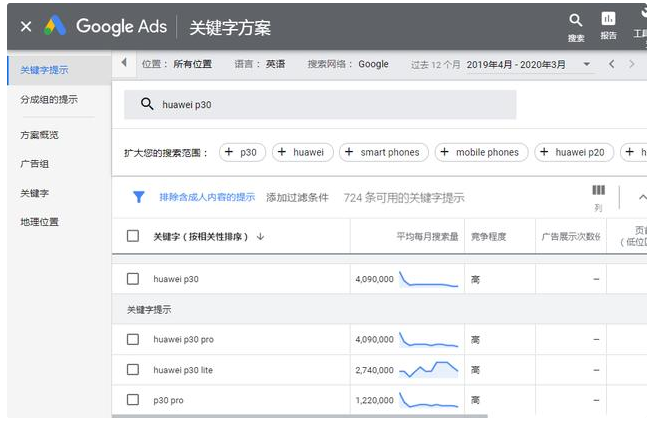Click the blue filter funnel icon
This screenshot has height=427, width=661.
click(139, 197)
